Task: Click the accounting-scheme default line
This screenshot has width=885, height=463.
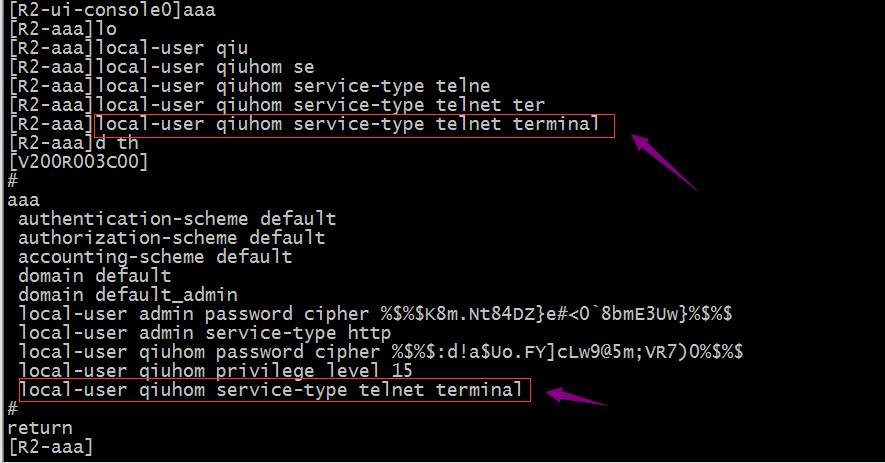Action: click(155, 257)
